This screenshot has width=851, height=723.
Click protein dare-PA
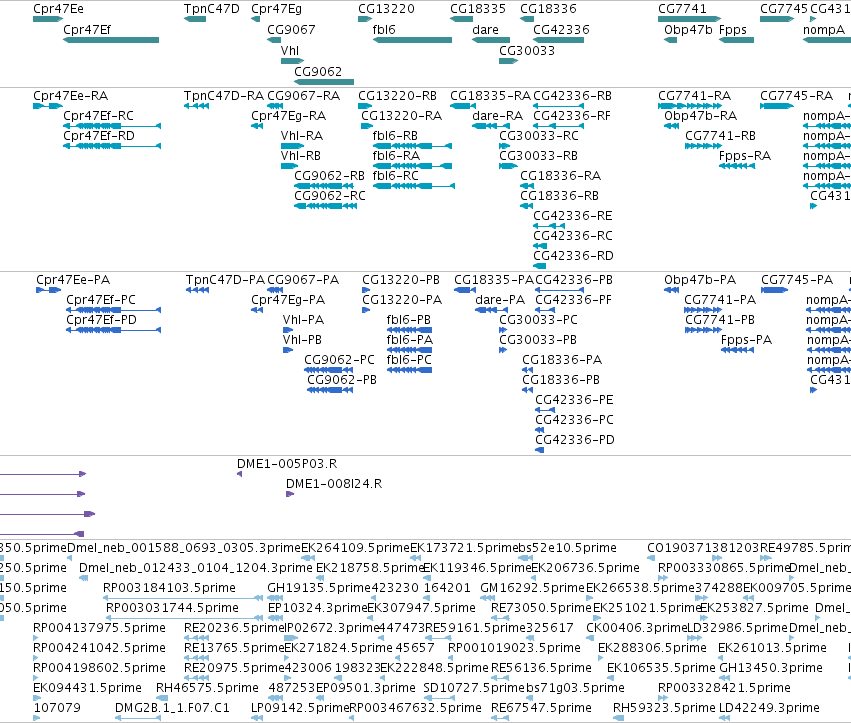pyautogui.click(x=500, y=300)
